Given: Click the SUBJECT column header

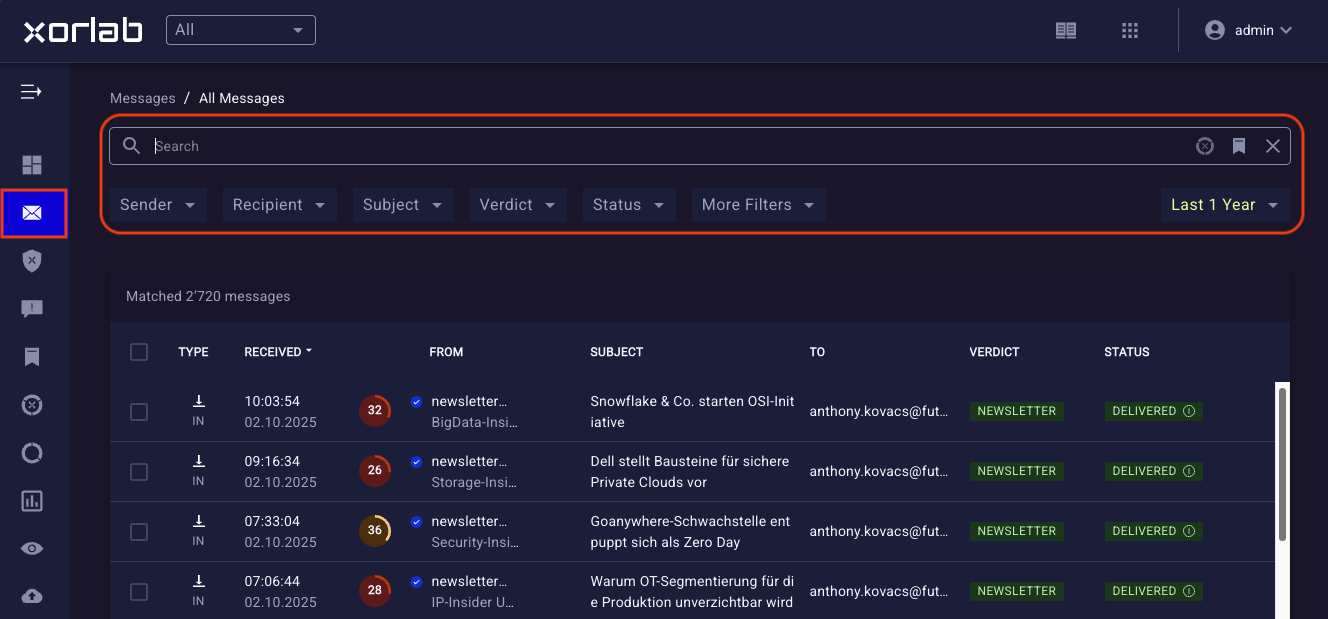Looking at the screenshot, I should 617,352.
